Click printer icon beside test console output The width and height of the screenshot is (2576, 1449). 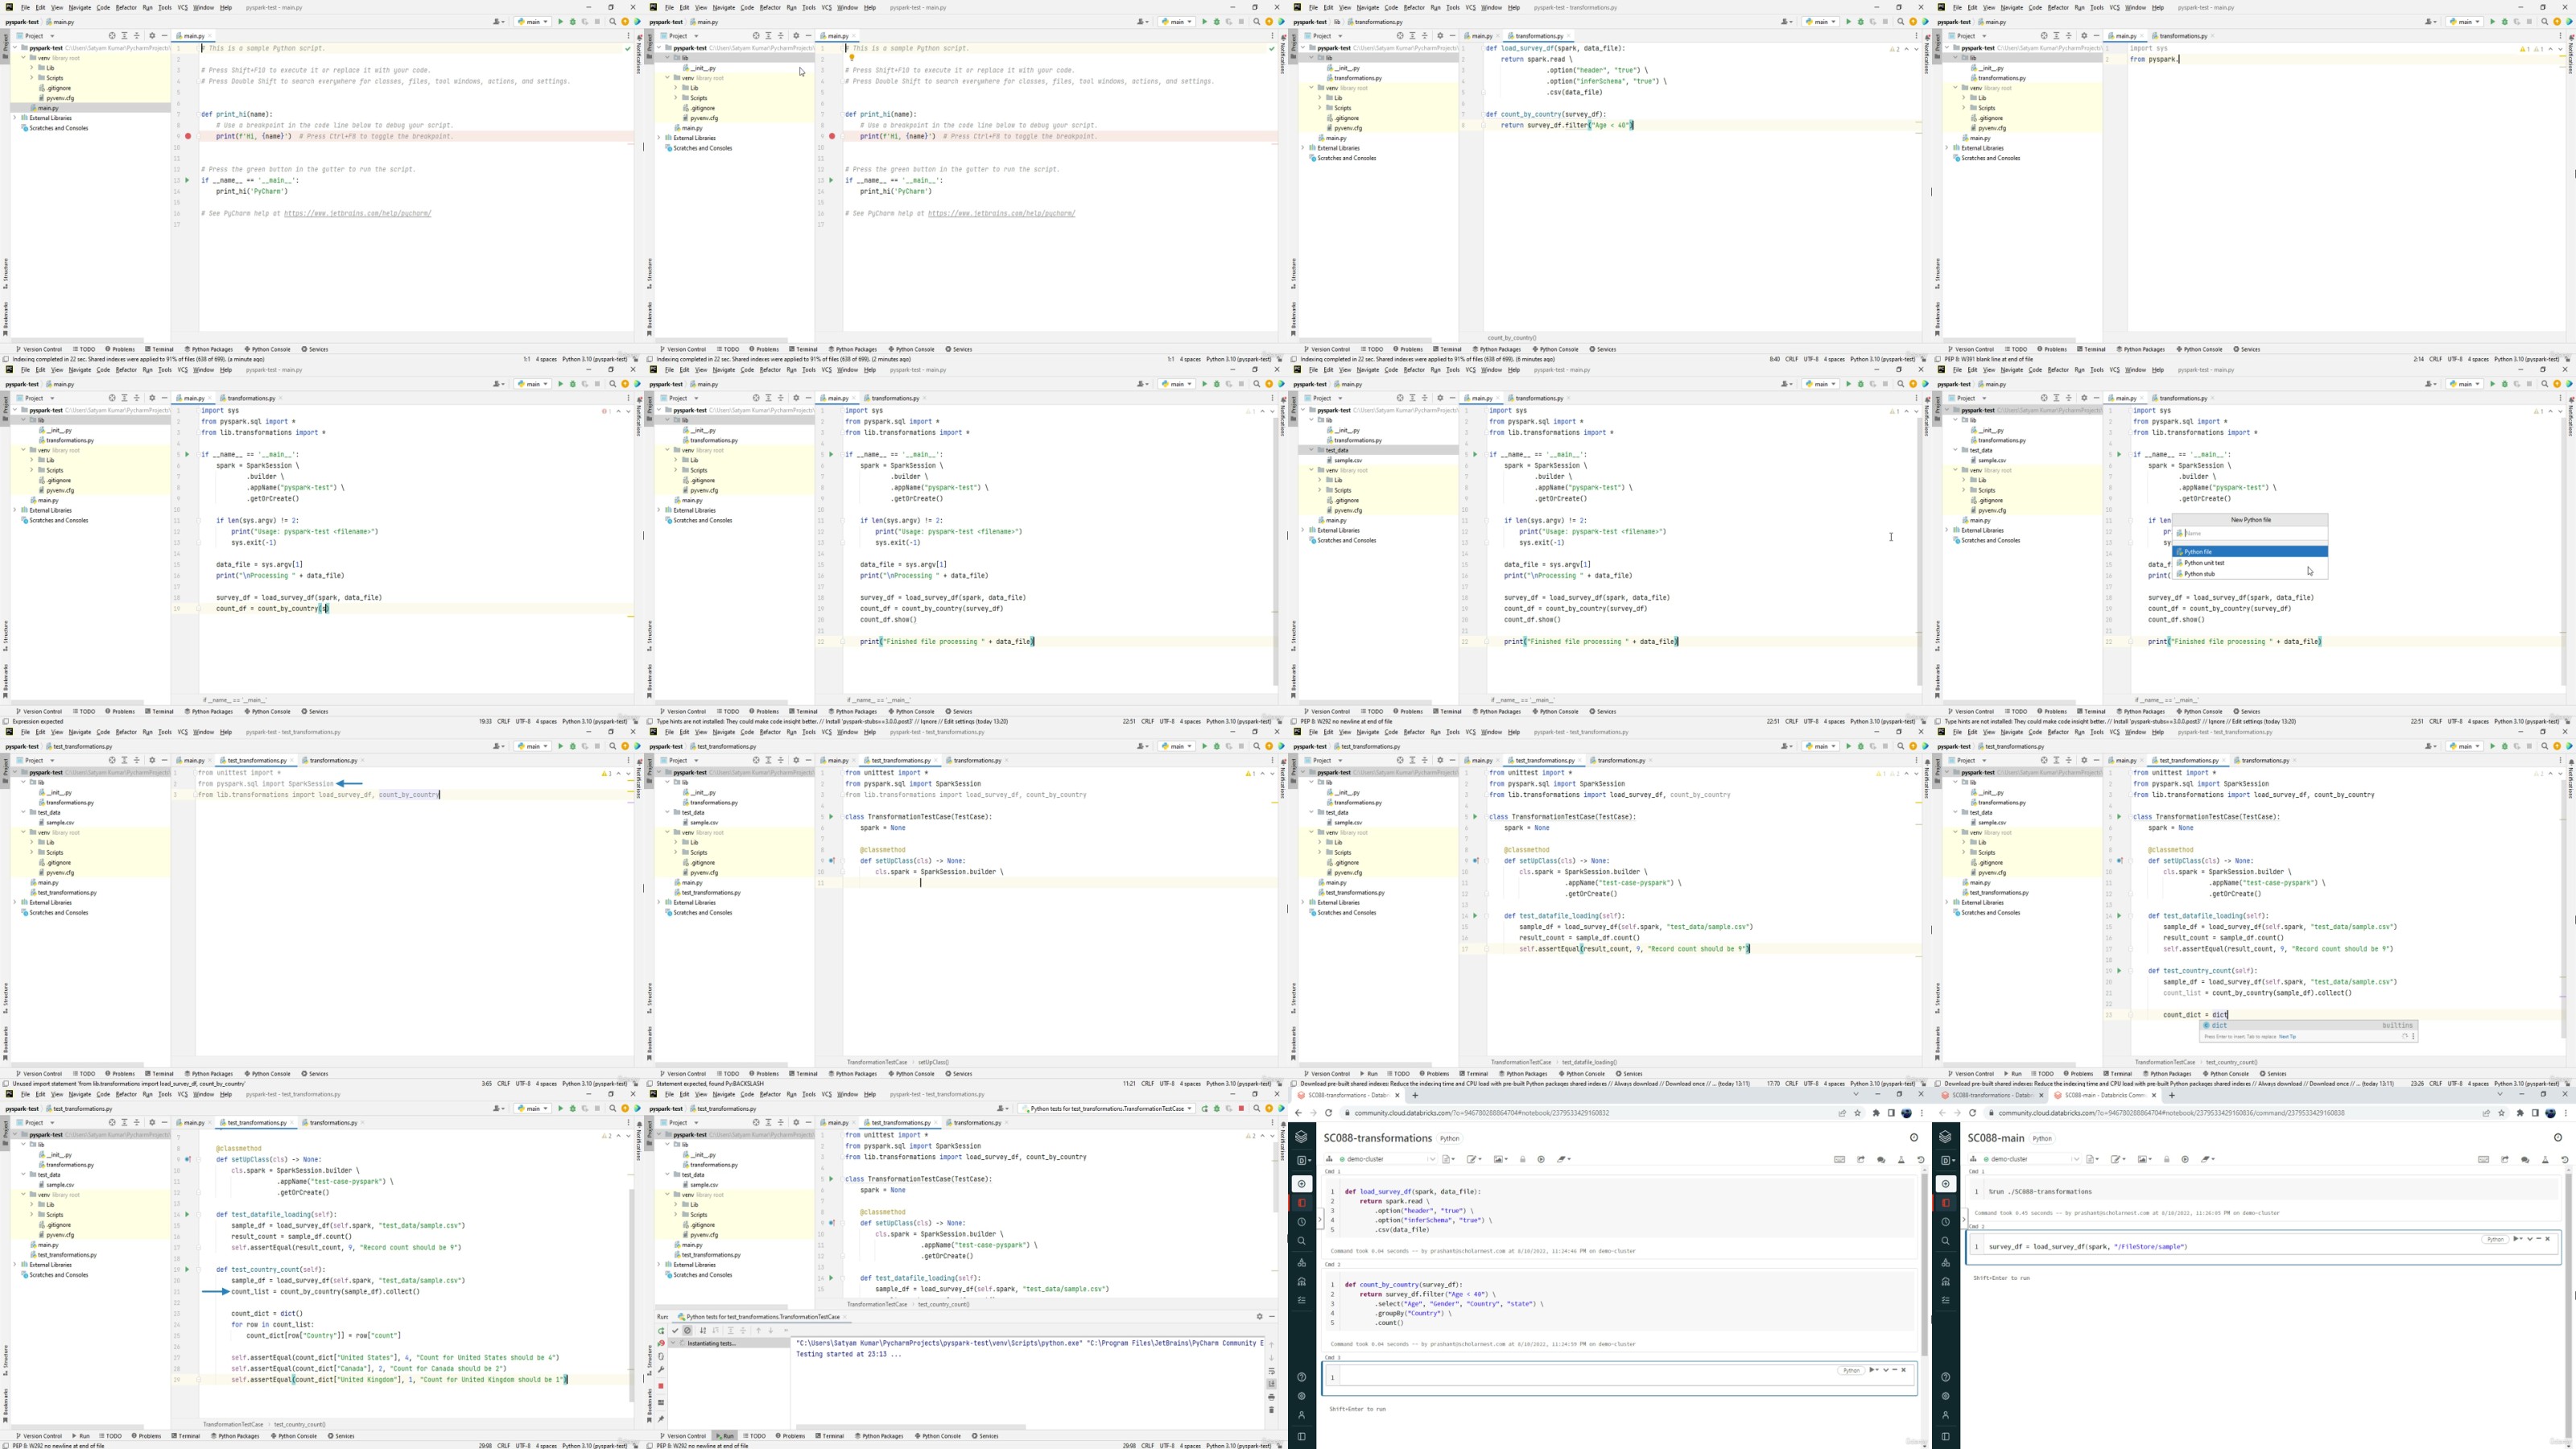(1272, 1397)
